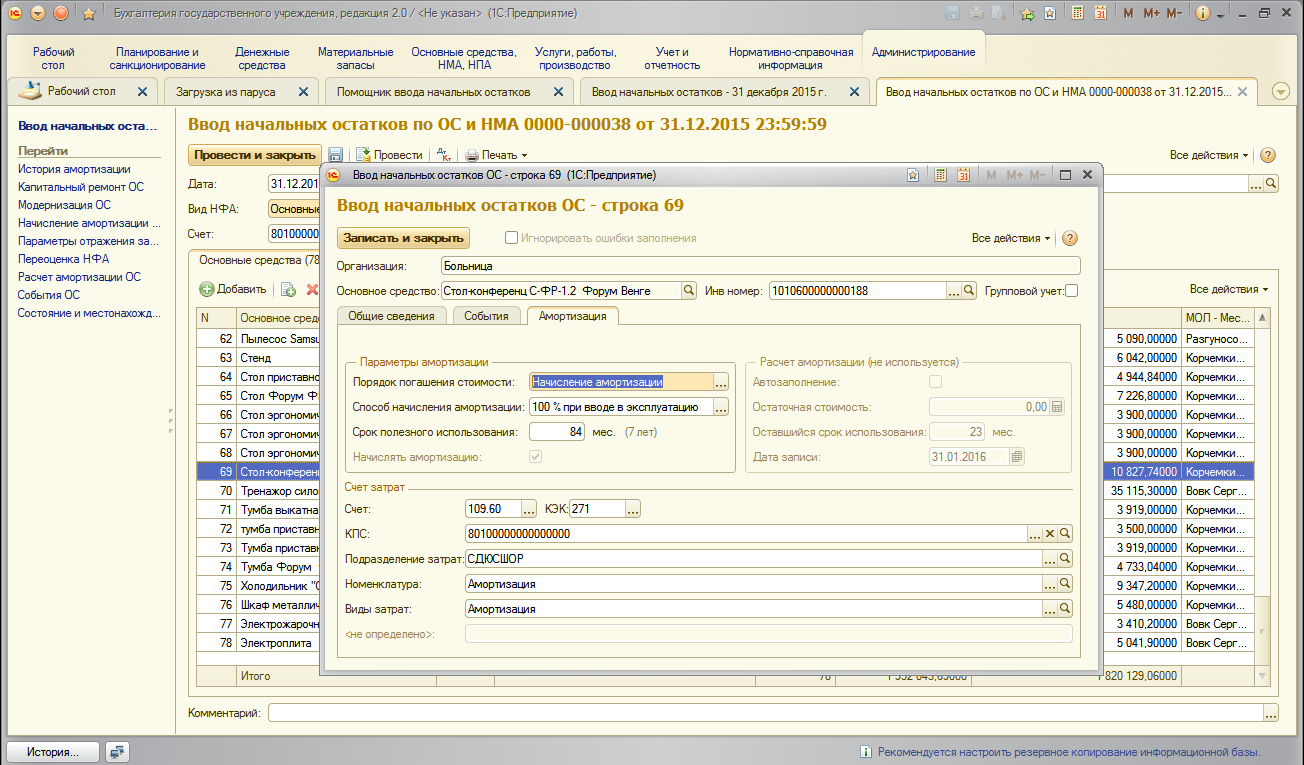Click the help icon in the dialog

point(1070,238)
